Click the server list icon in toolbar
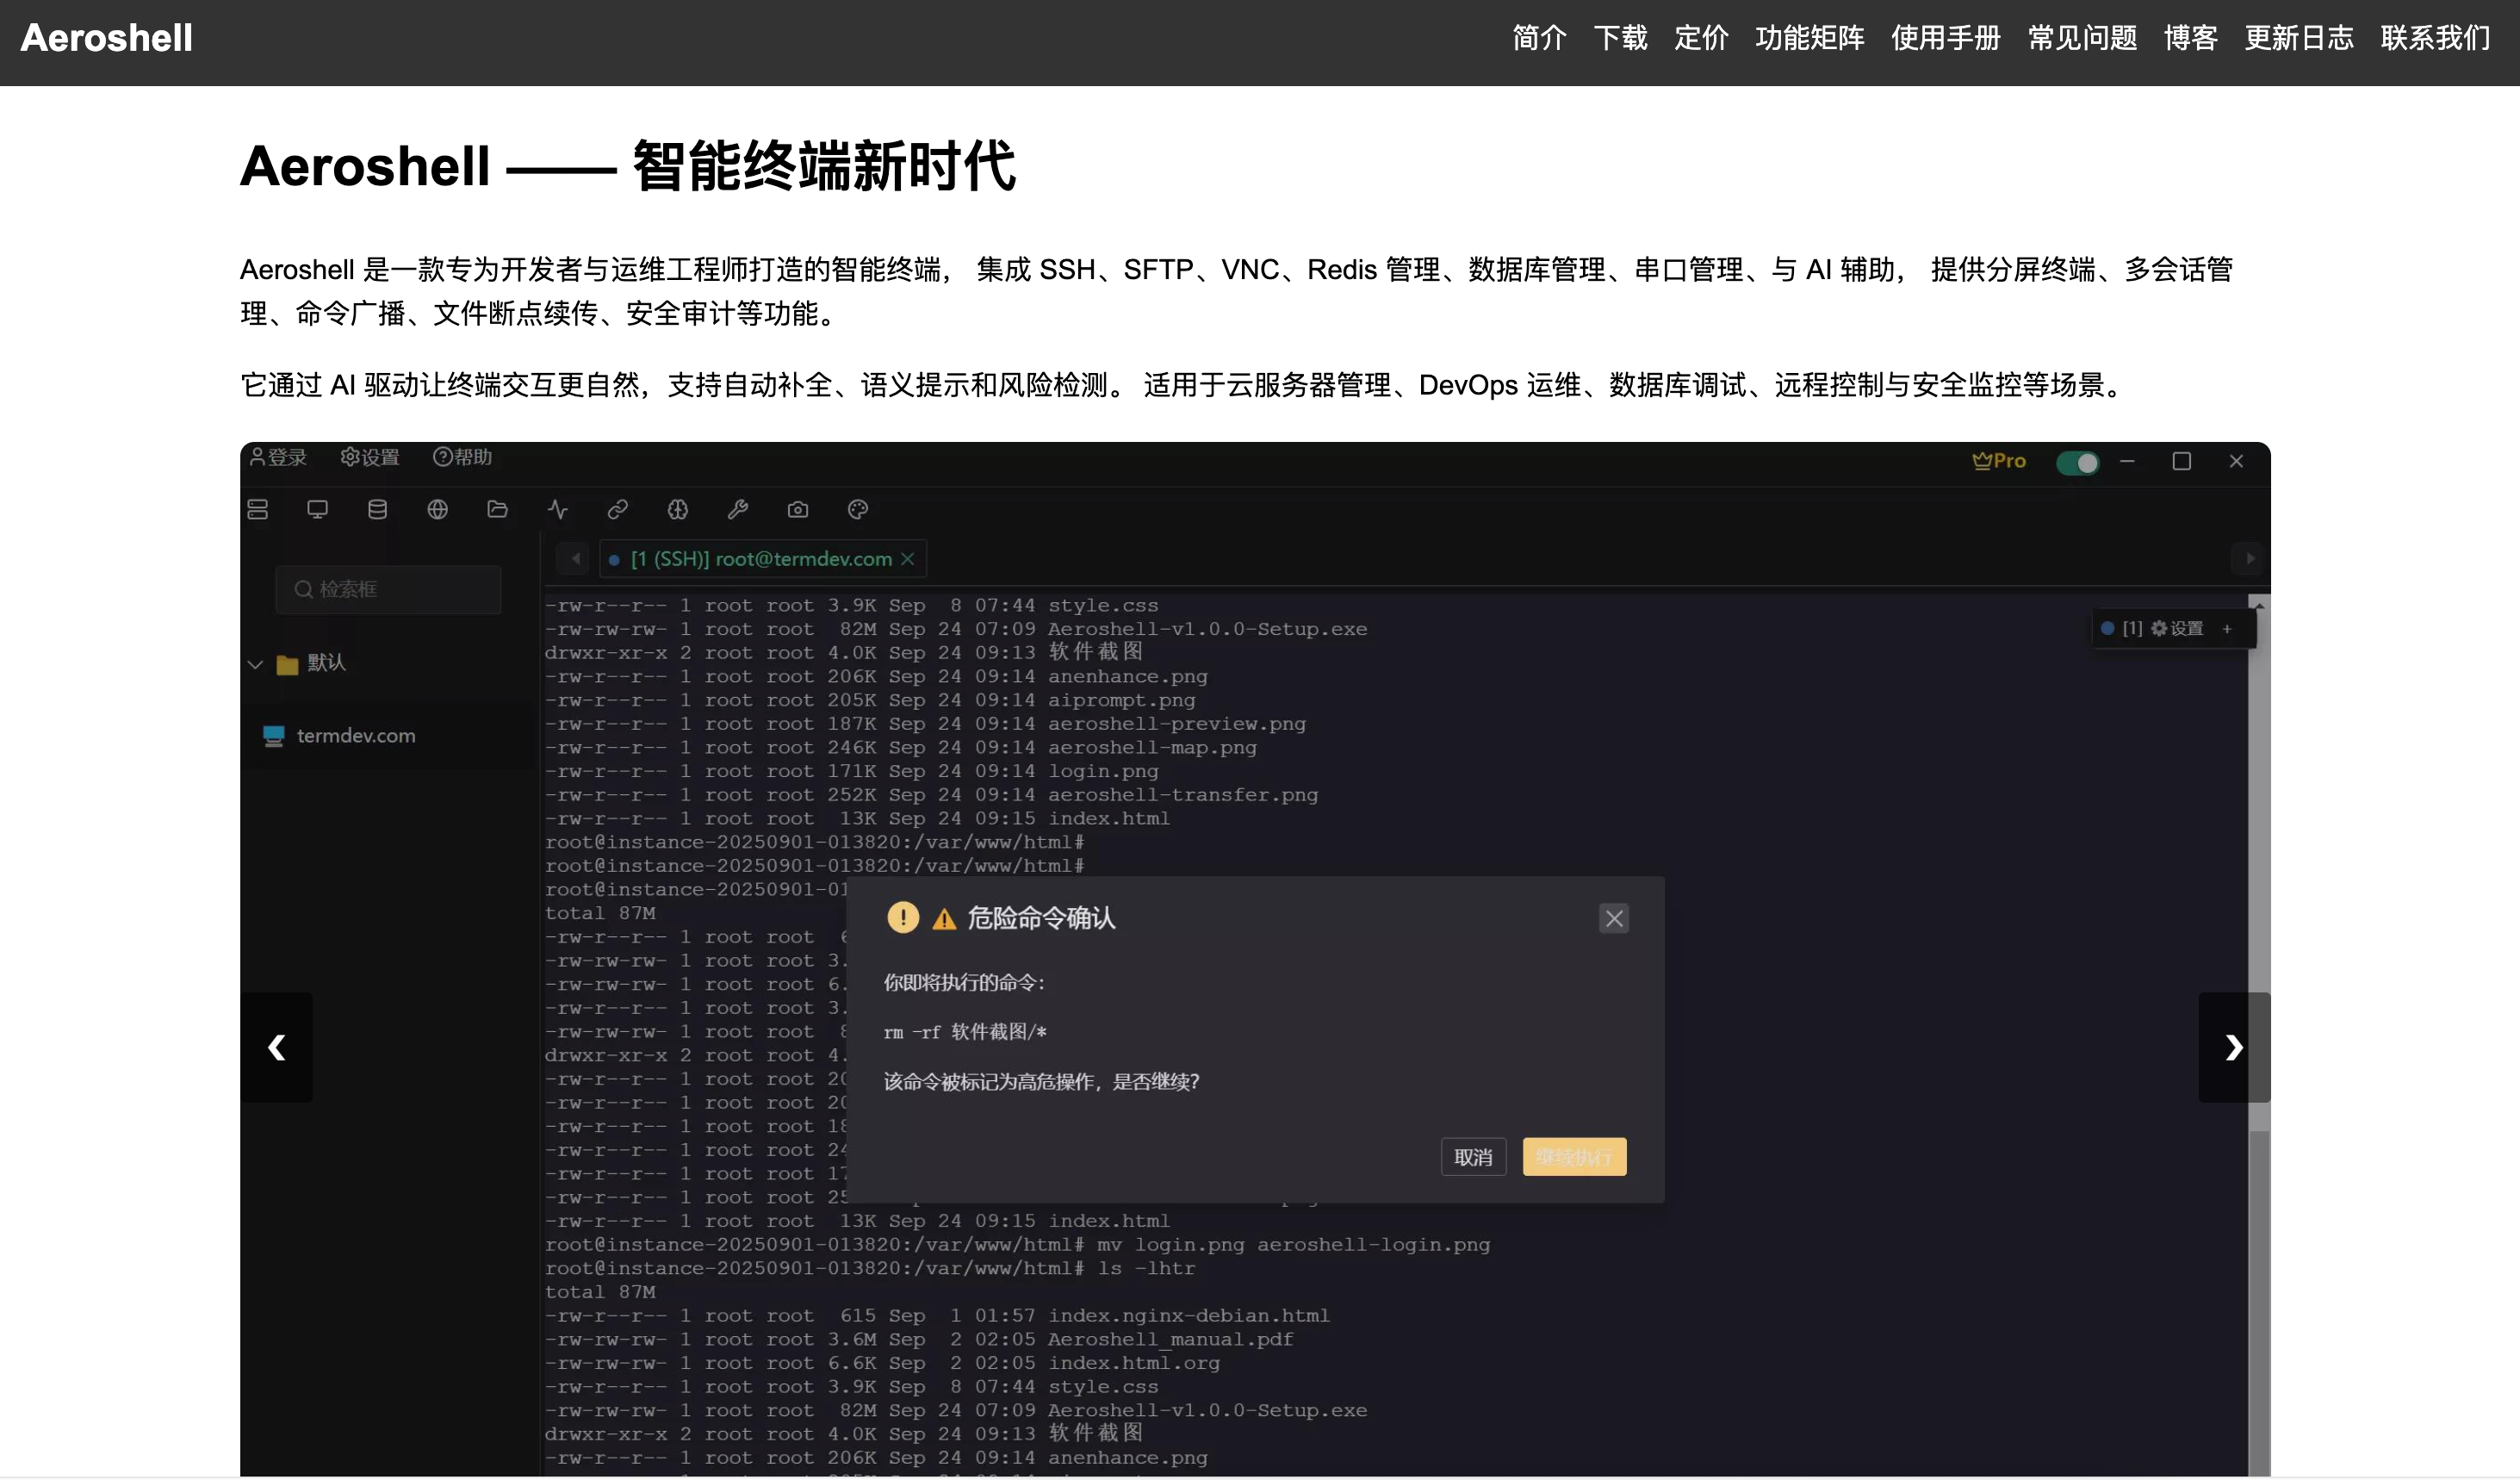This screenshot has width=2520, height=1480. [x=258, y=510]
